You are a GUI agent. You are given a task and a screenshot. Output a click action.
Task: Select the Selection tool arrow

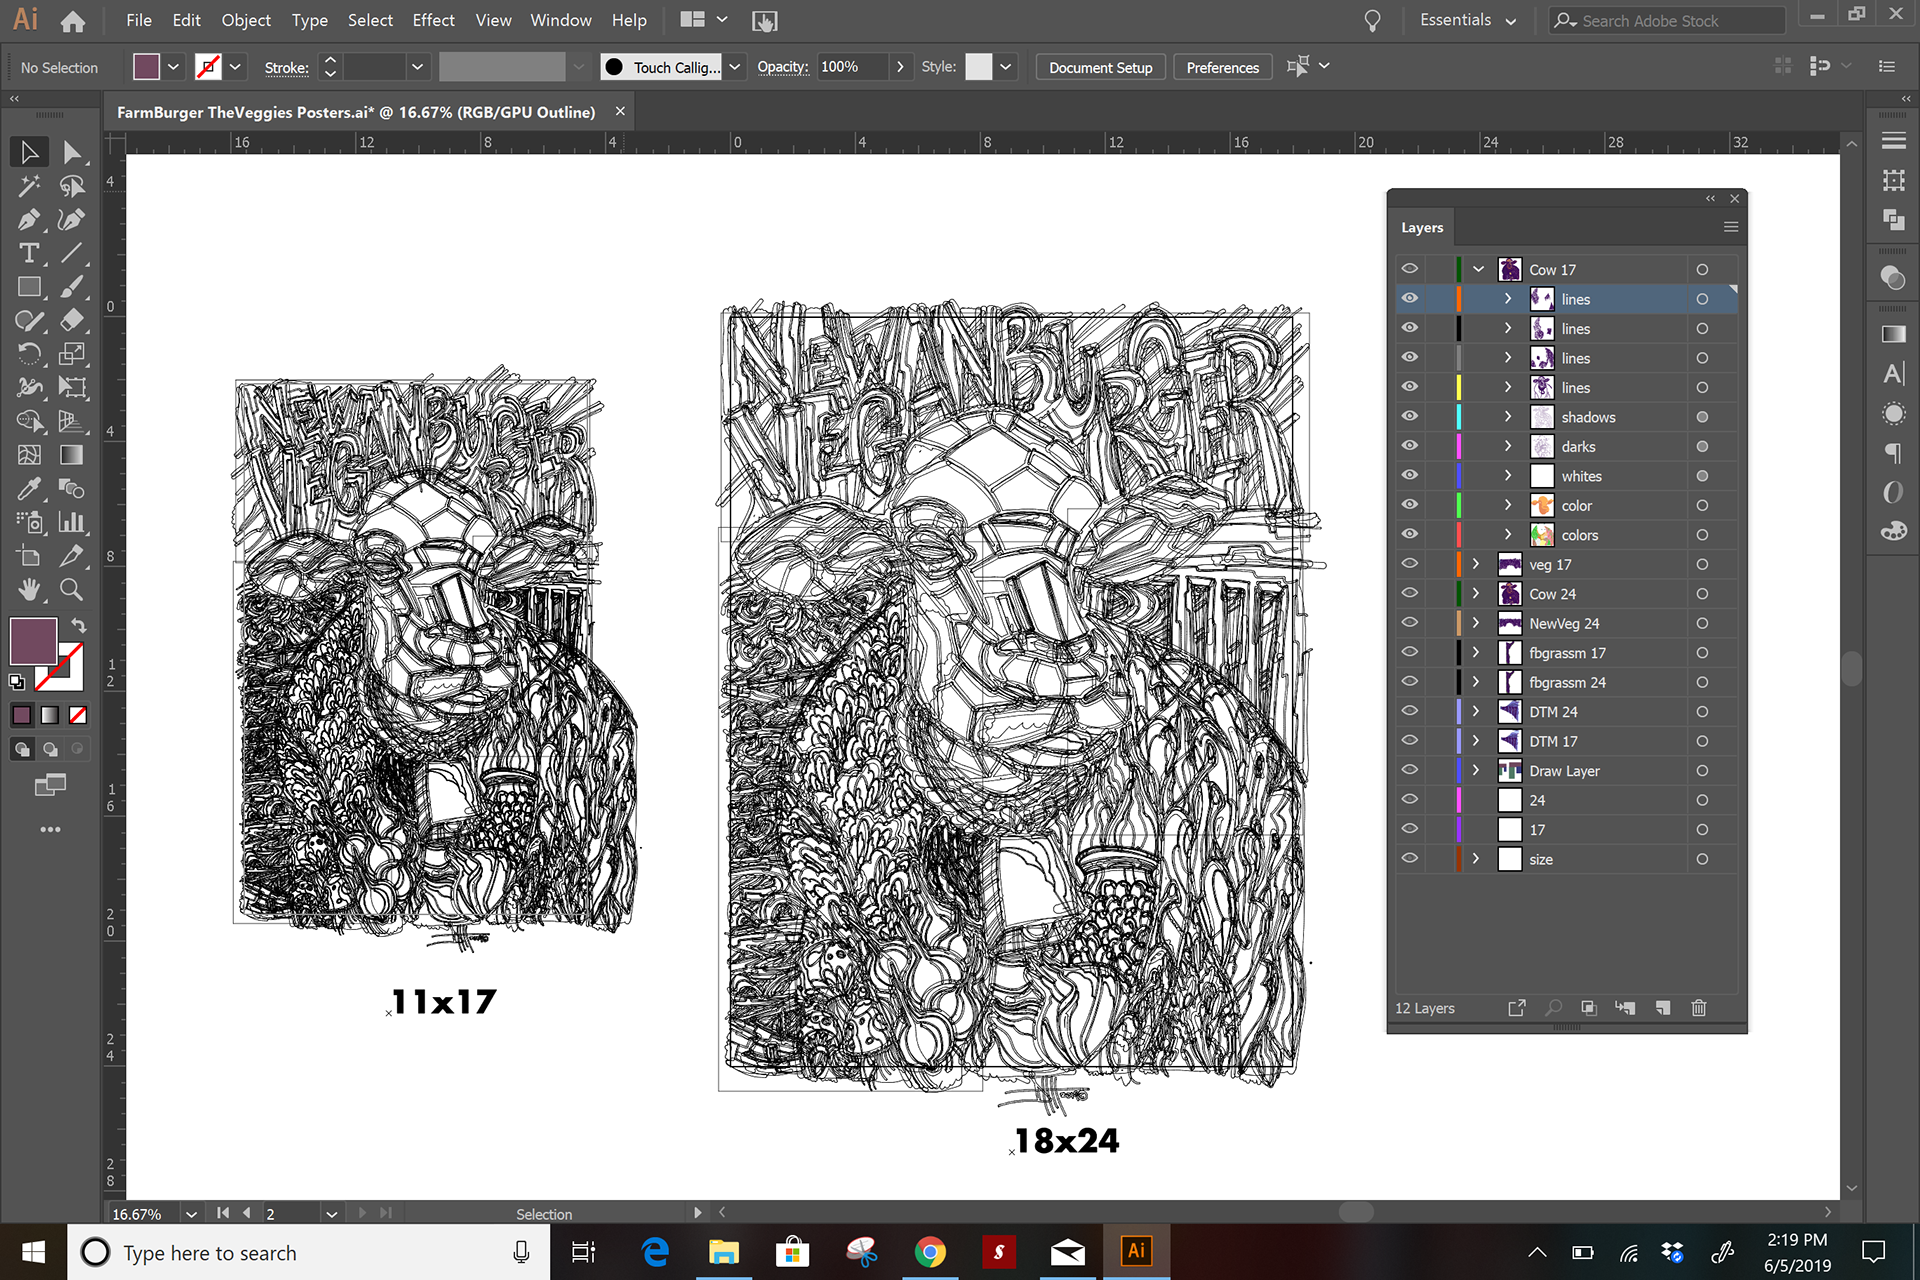pos(29,152)
